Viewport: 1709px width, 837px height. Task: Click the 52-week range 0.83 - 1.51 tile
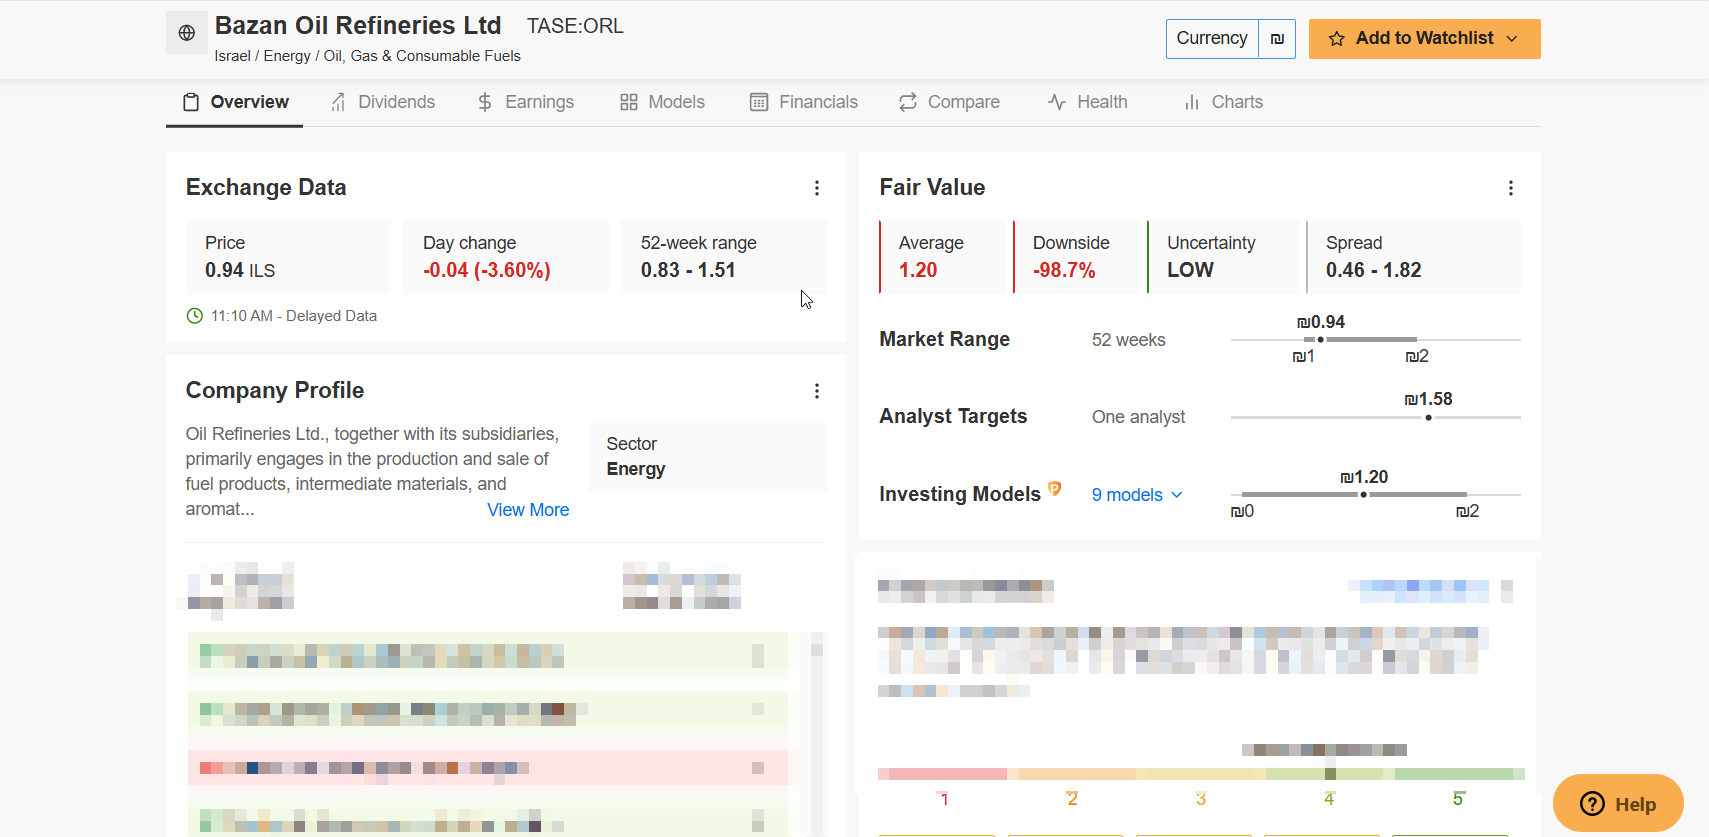724,257
